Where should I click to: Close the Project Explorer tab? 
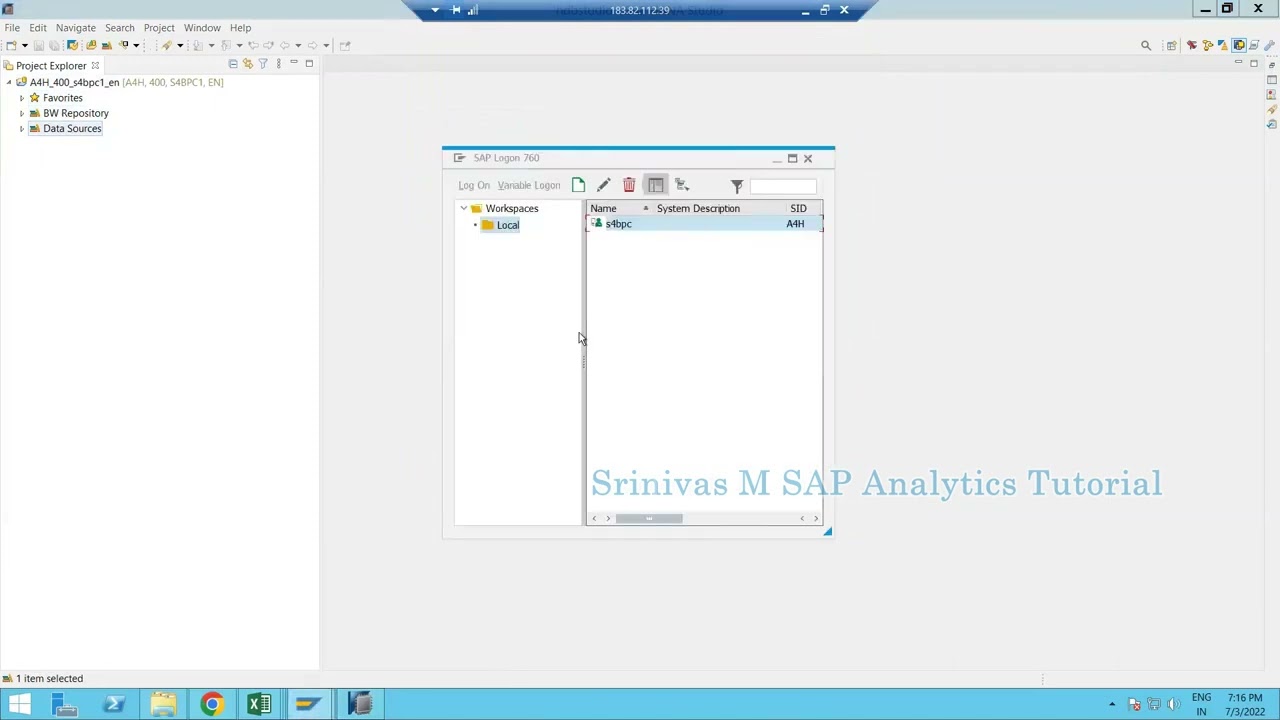[95, 66]
